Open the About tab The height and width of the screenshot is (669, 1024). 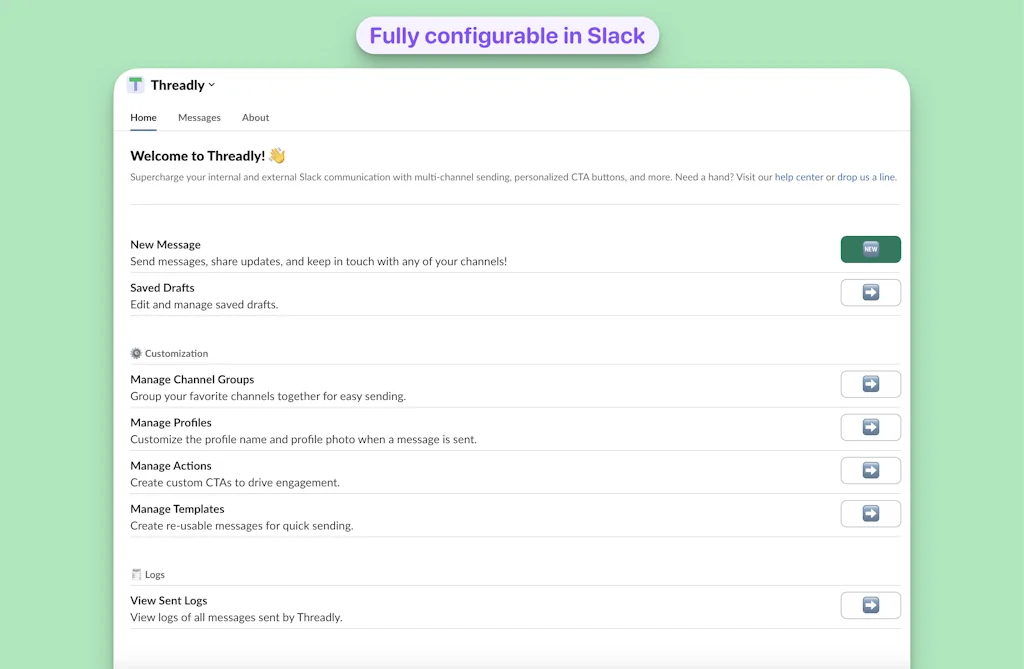tap(255, 117)
